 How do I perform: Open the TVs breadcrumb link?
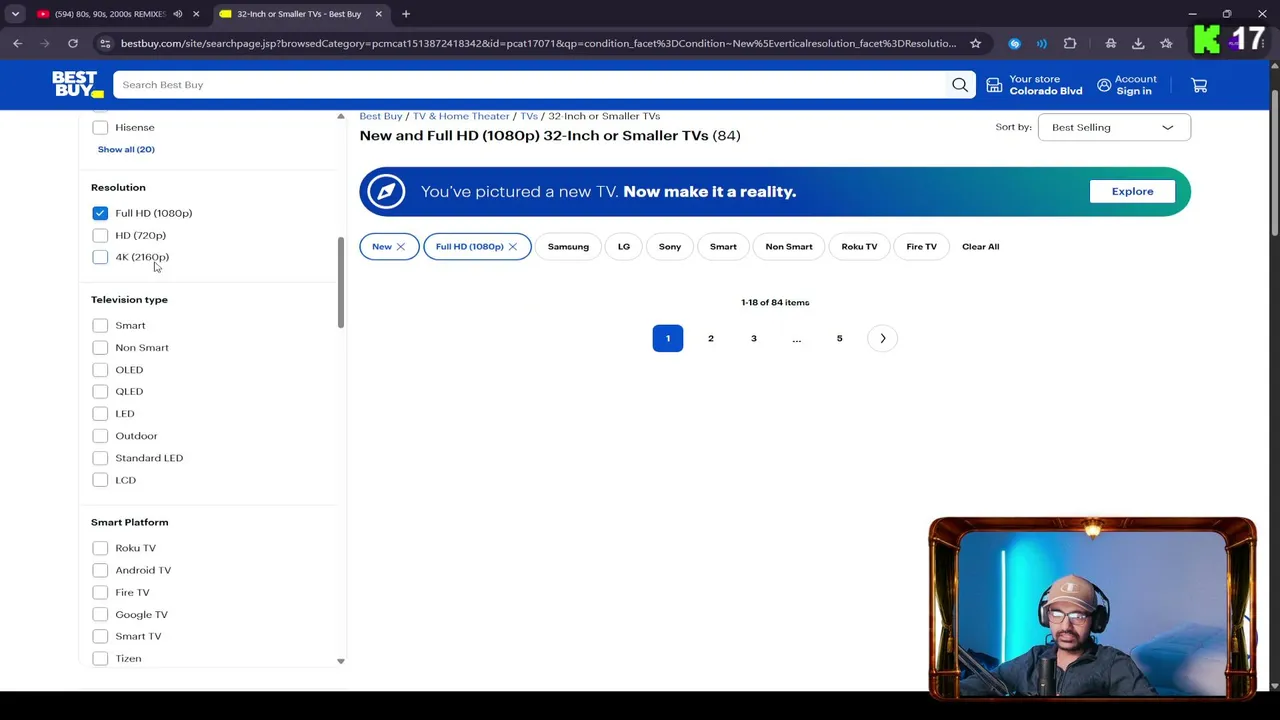coord(529,116)
